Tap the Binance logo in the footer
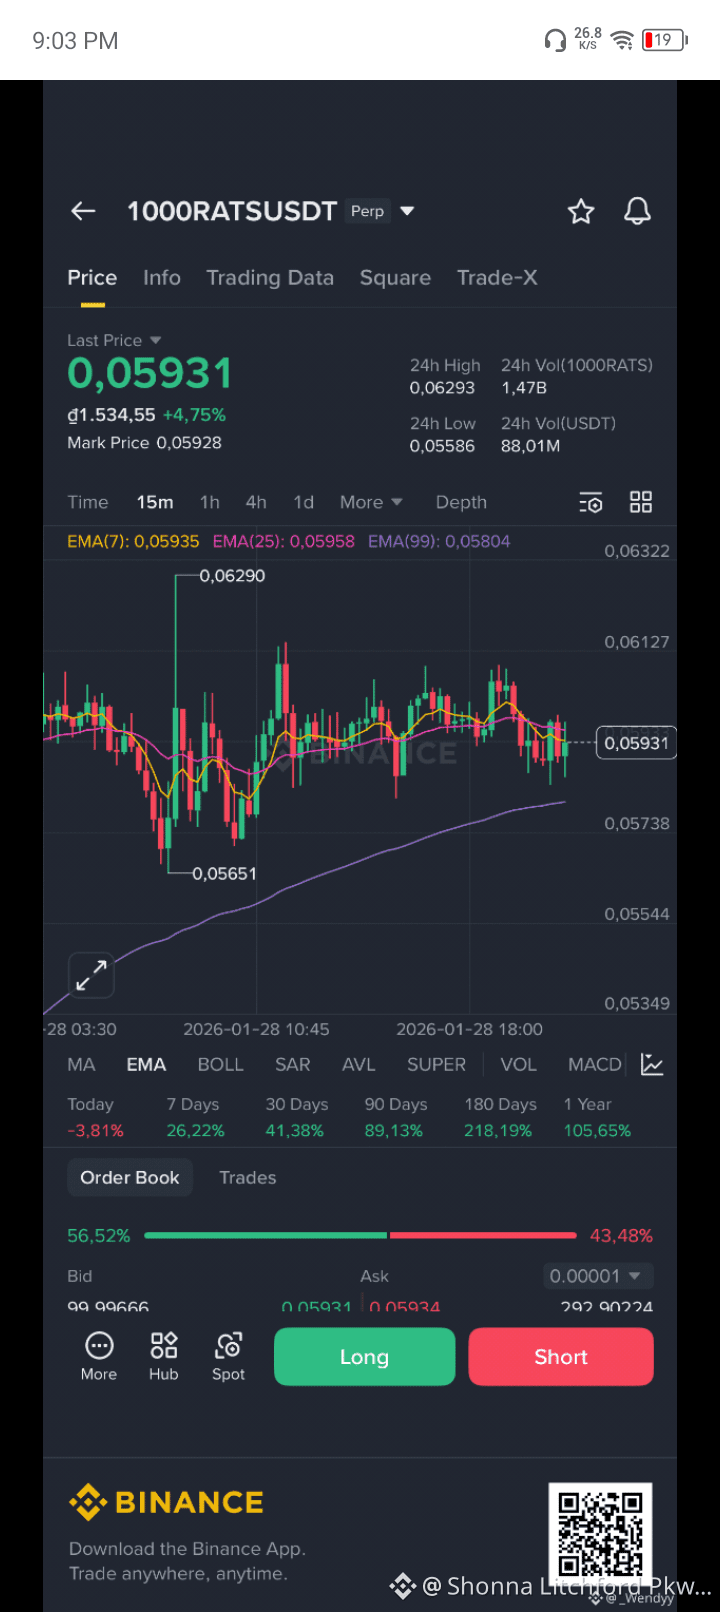This screenshot has height=1612, width=720. [166, 1502]
